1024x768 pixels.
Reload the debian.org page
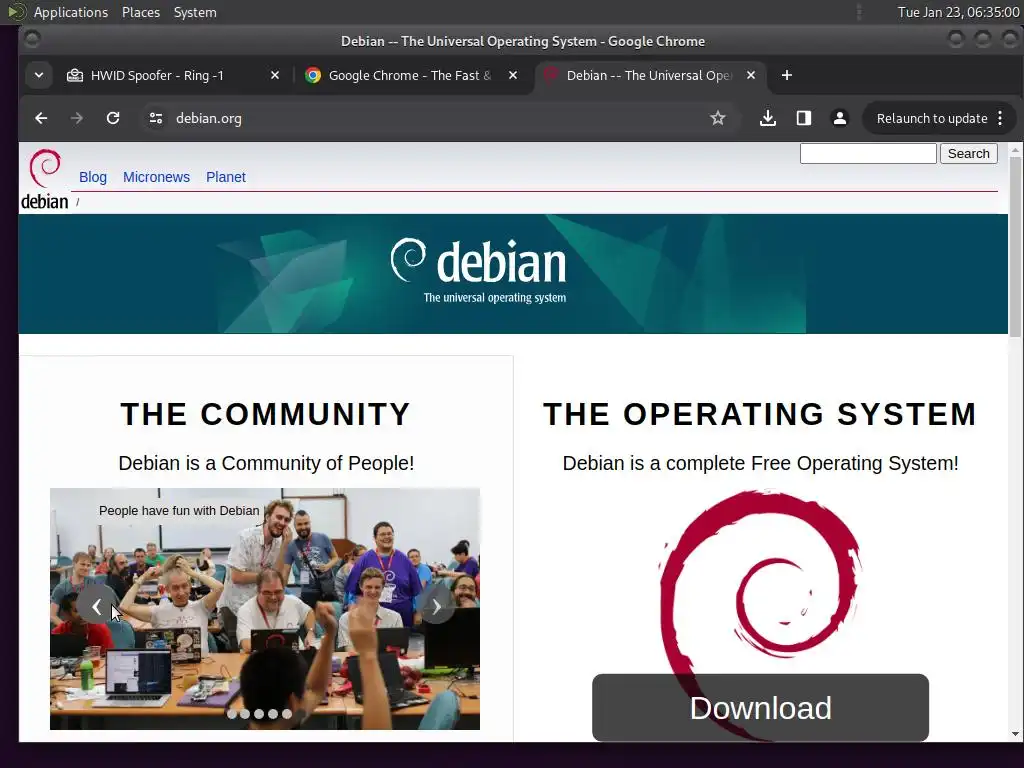[x=113, y=118]
